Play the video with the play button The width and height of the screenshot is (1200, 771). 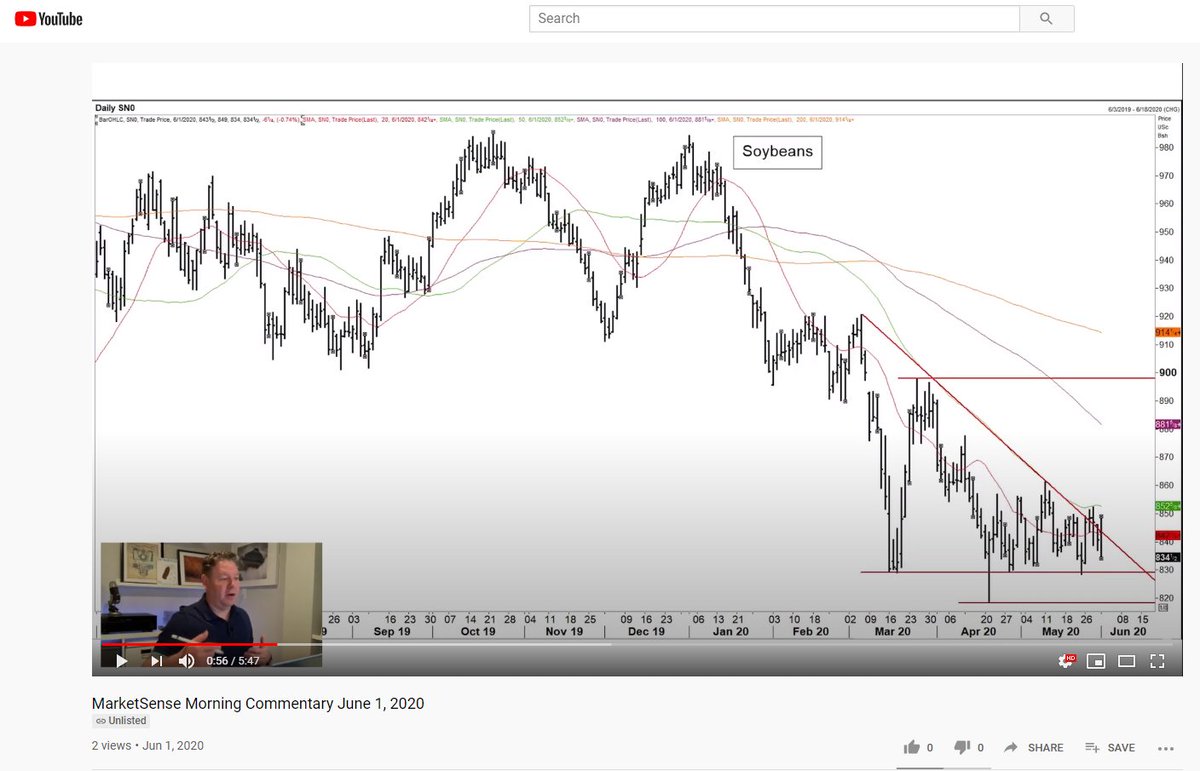121,661
